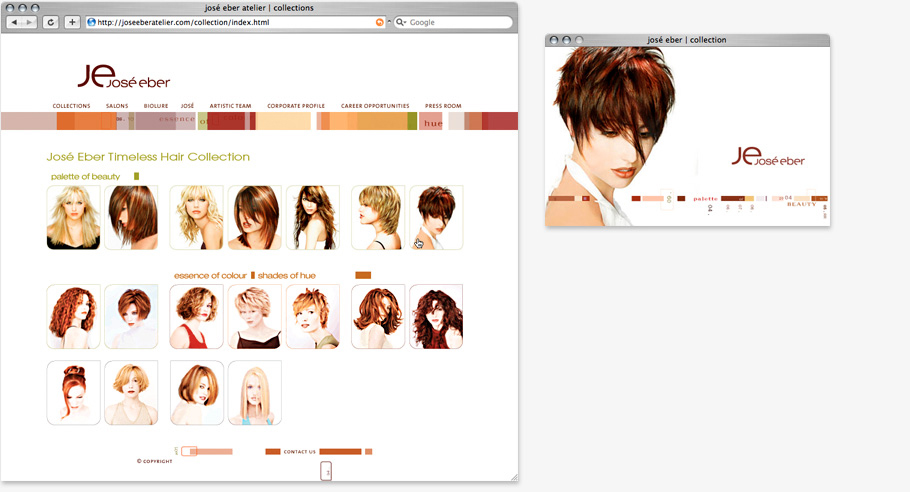This screenshot has width=910, height=492.
Task: Open wavy blonde shag thumbnail, first row
Action: [196, 218]
